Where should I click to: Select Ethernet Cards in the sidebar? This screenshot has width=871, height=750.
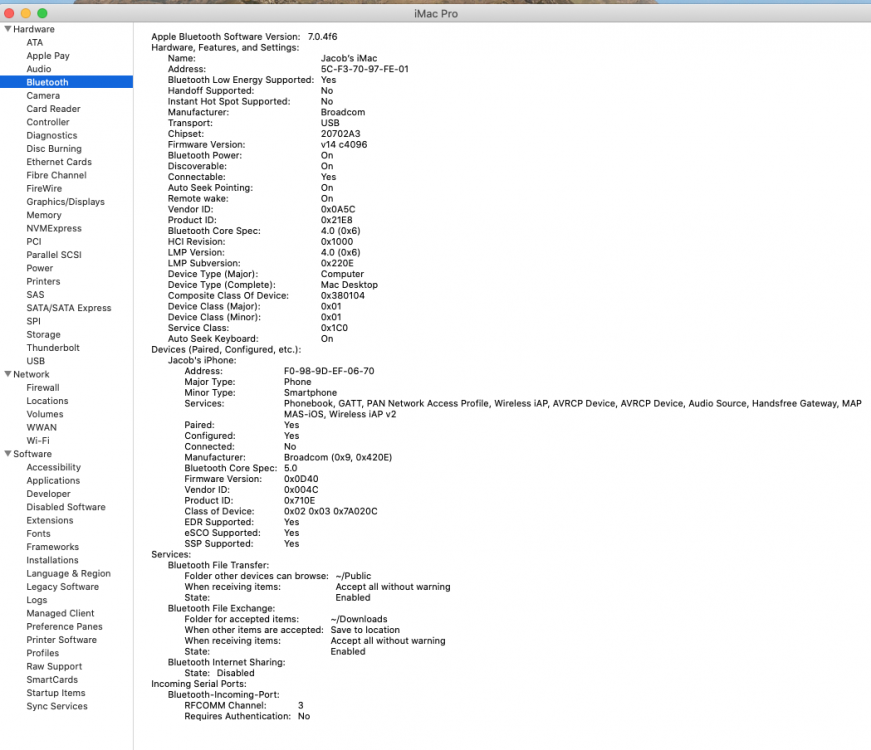click(59, 162)
